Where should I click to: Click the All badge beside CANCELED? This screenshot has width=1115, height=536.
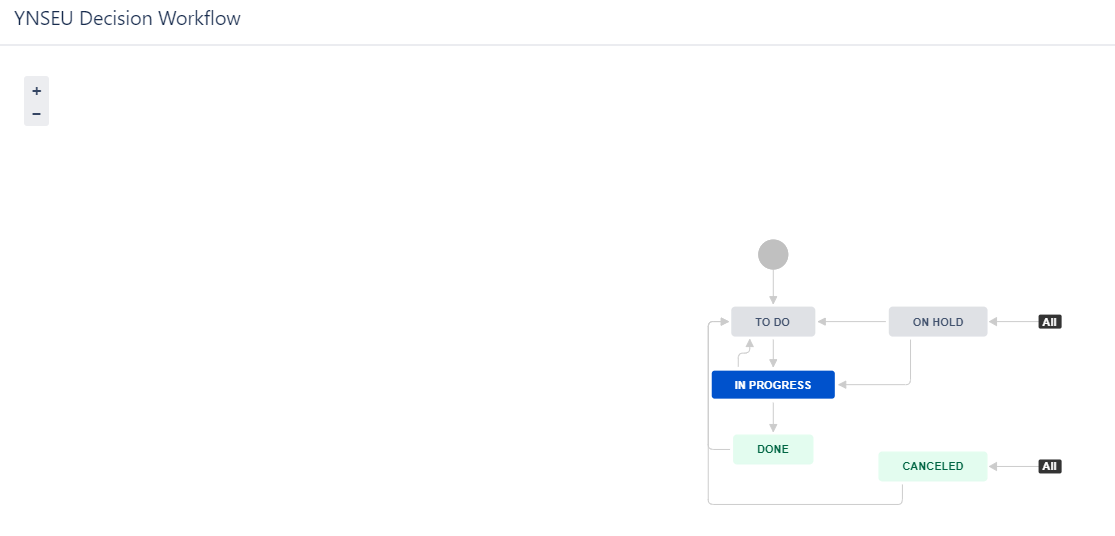point(1050,466)
